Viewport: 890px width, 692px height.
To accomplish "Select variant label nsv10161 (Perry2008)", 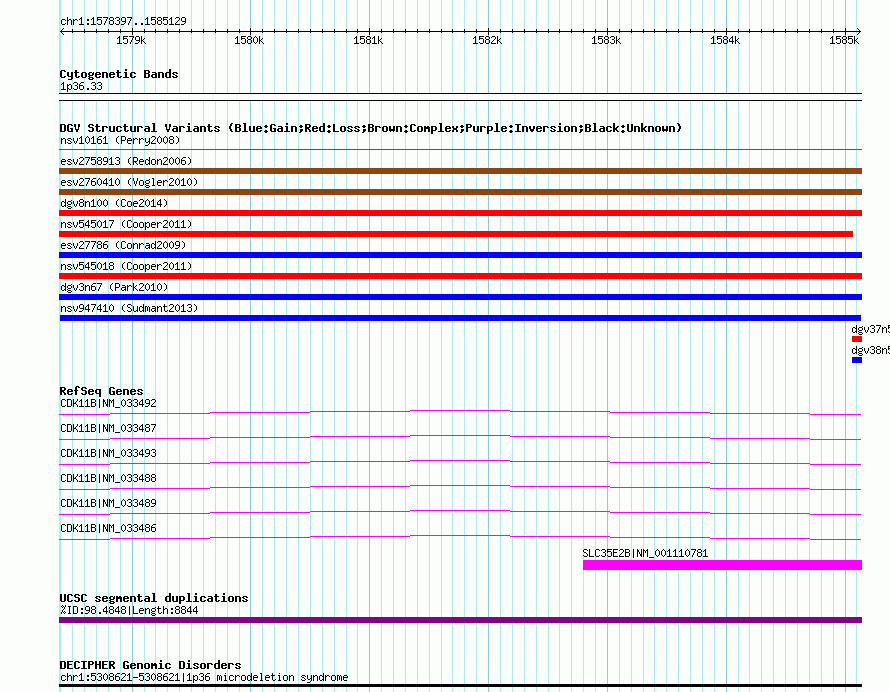I will 120,140.
